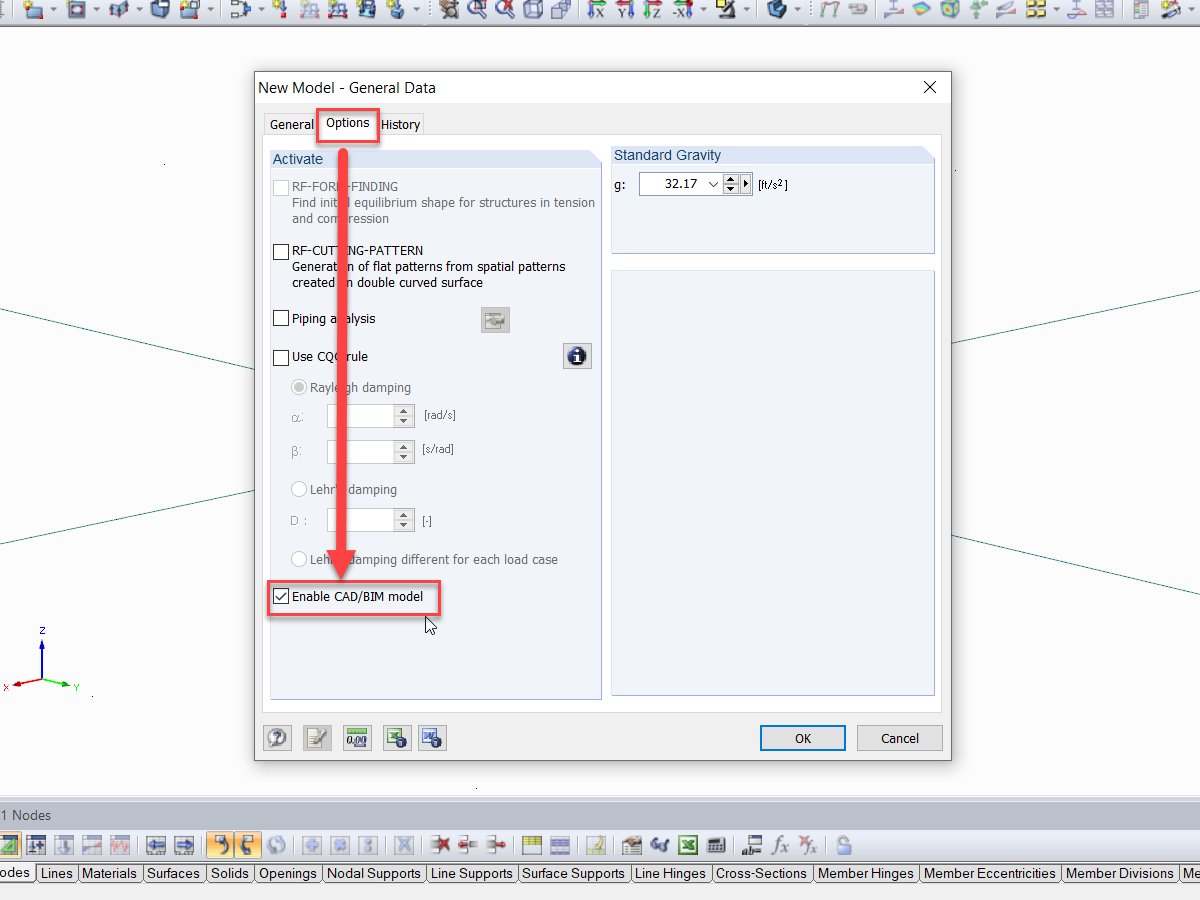Switch to the History tab
Image resolution: width=1200 pixels, height=900 pixels.
click(400, 124)
